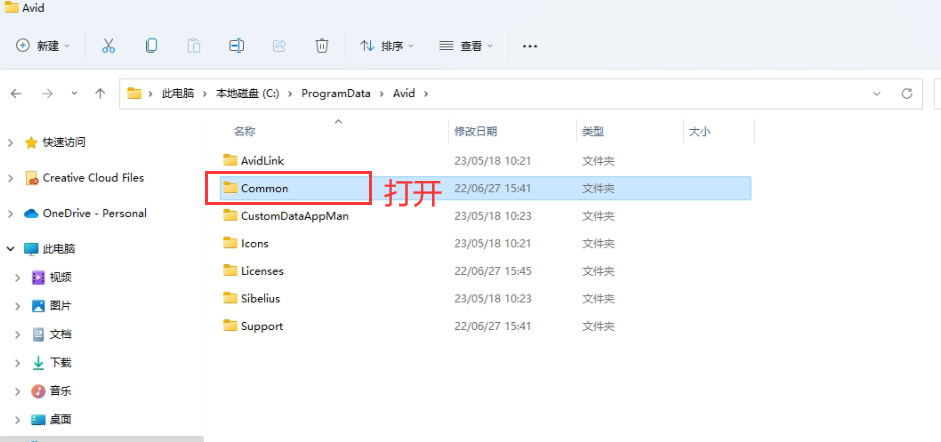Collapse the 此电脑 tree node
Viewport: 941px width, 442px height.
click(x=10, y=249)
